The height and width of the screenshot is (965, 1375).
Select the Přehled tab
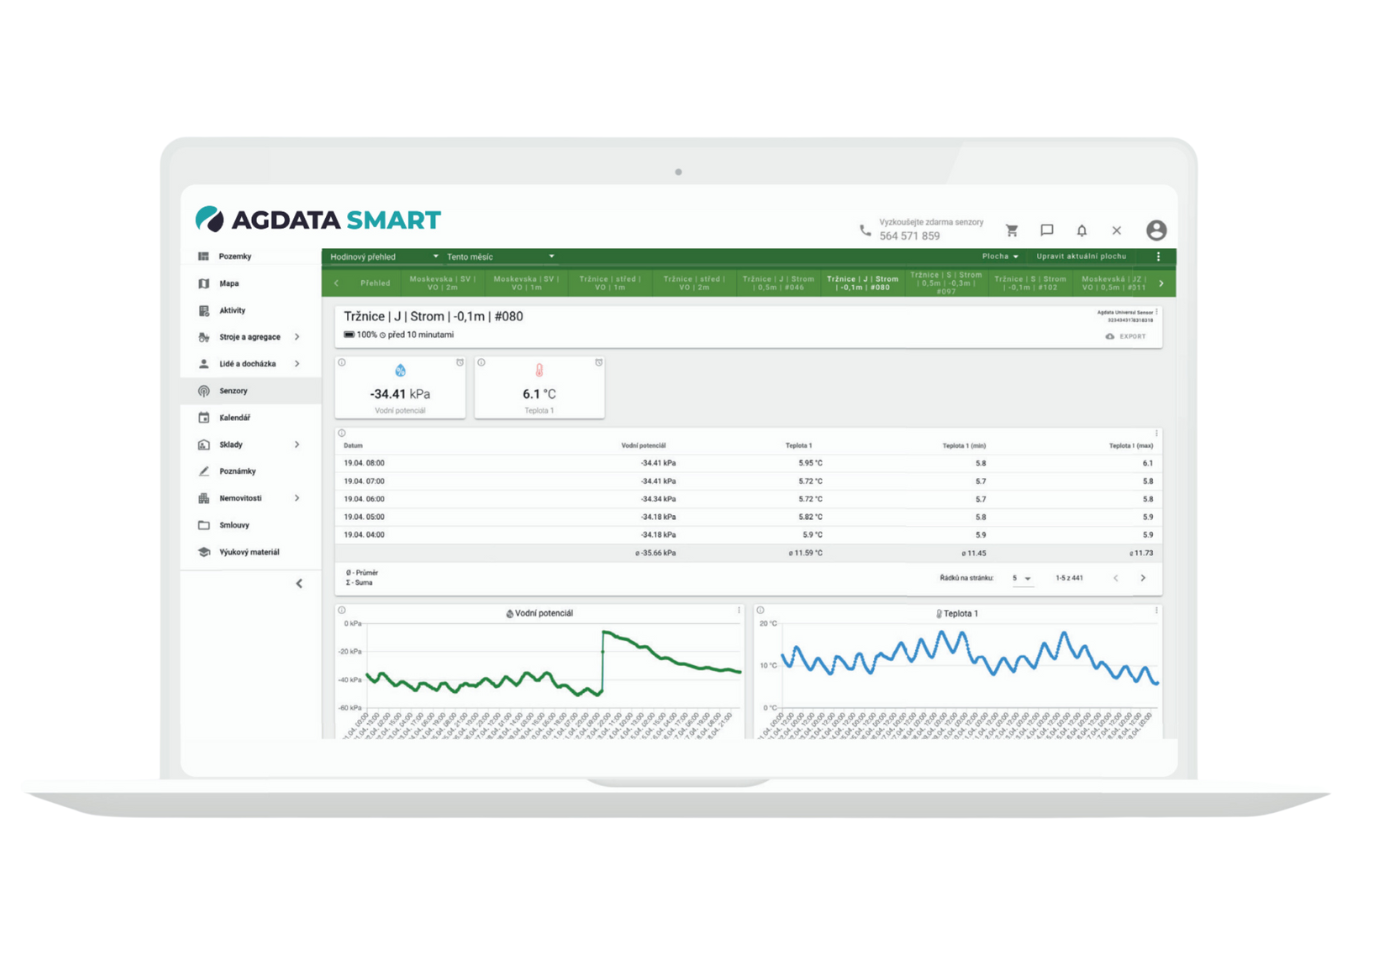375,283
